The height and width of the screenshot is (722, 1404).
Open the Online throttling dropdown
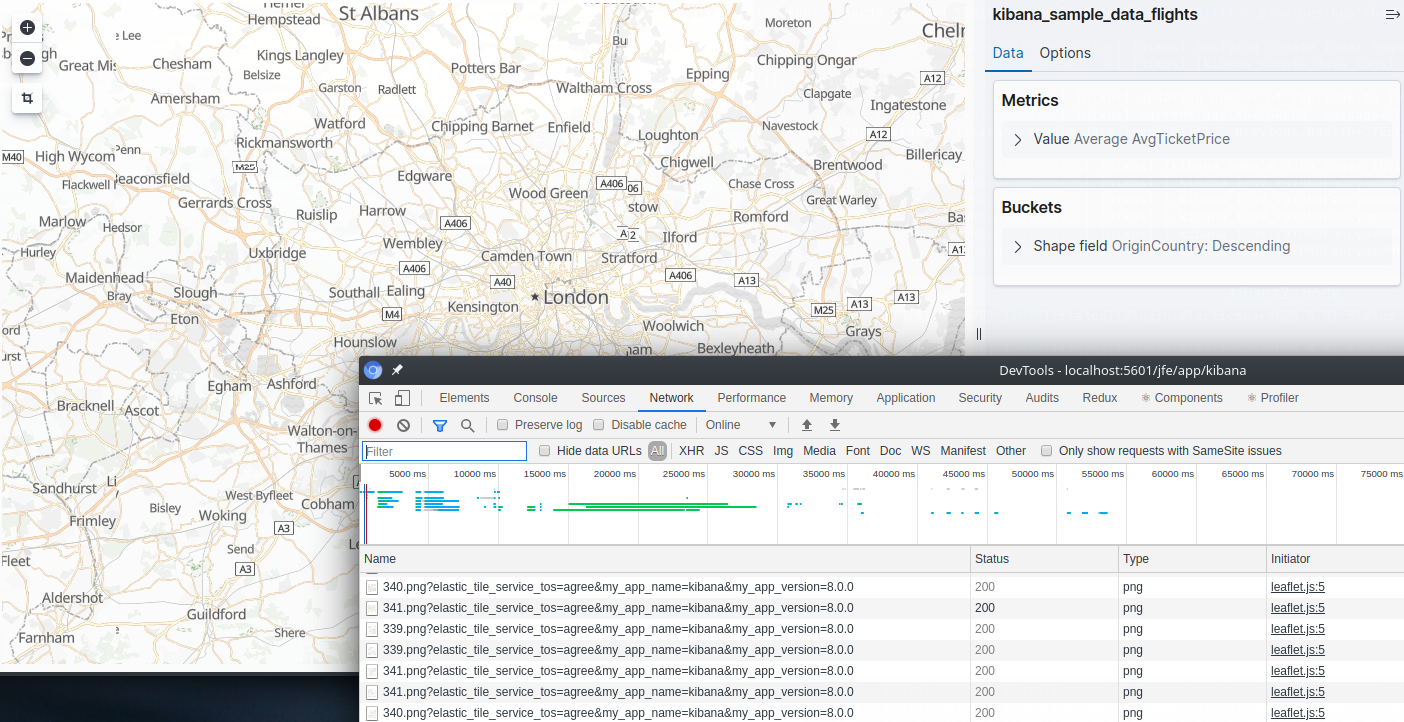tap(741, 425)
